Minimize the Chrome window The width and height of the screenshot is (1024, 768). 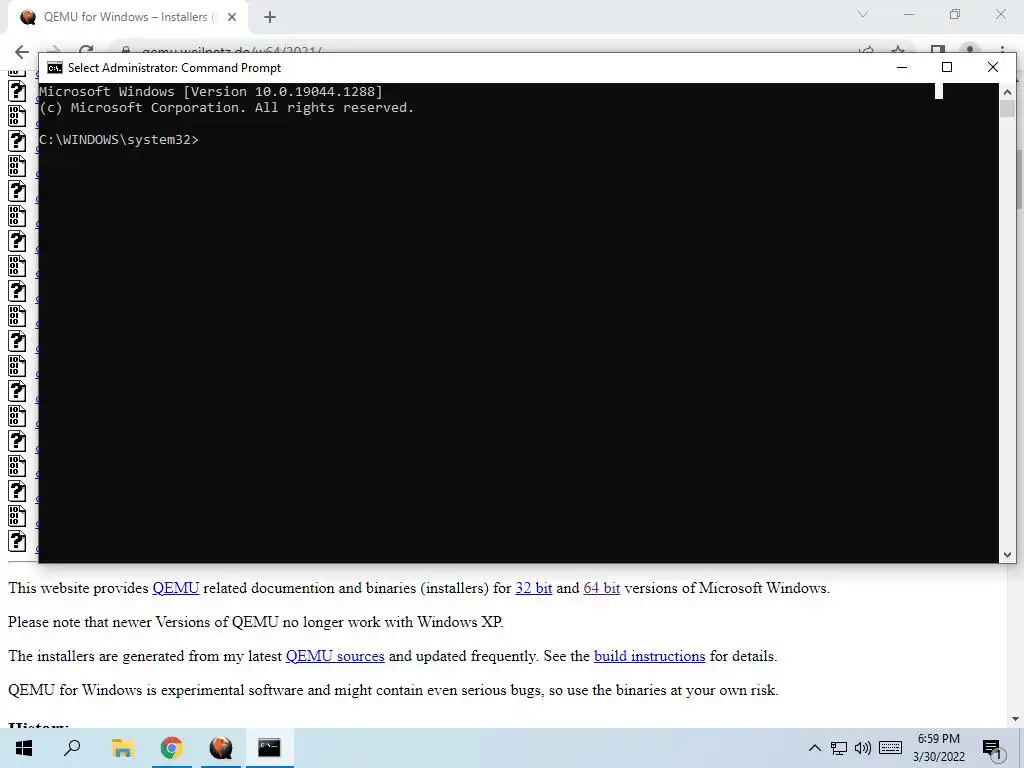point(909,14)
